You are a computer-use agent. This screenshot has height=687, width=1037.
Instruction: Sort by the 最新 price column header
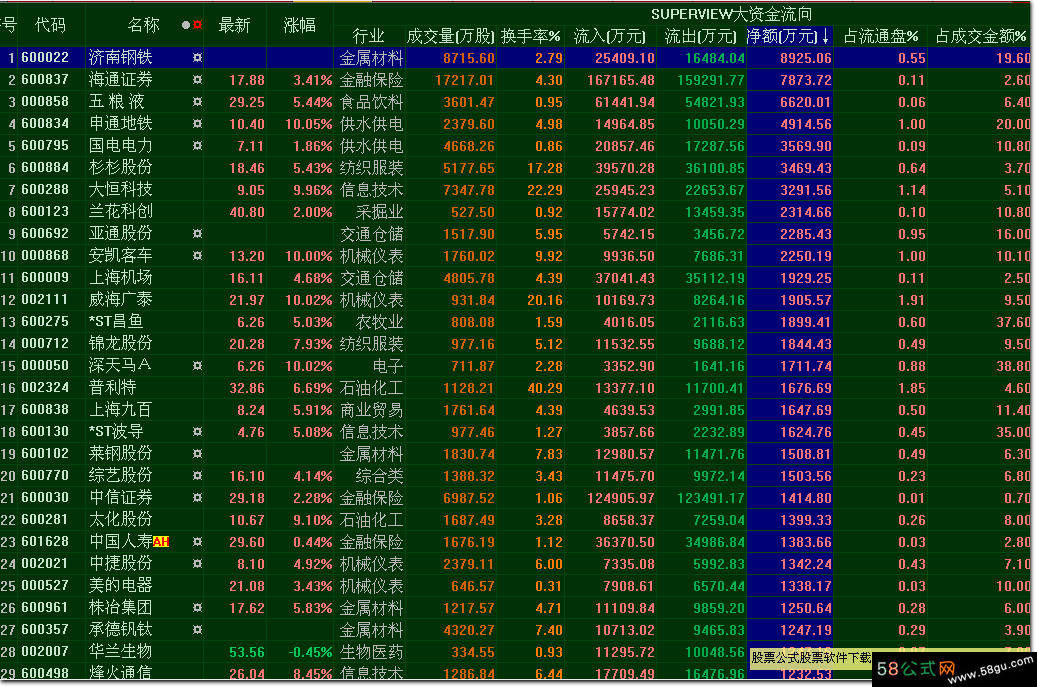coord(234,25)
